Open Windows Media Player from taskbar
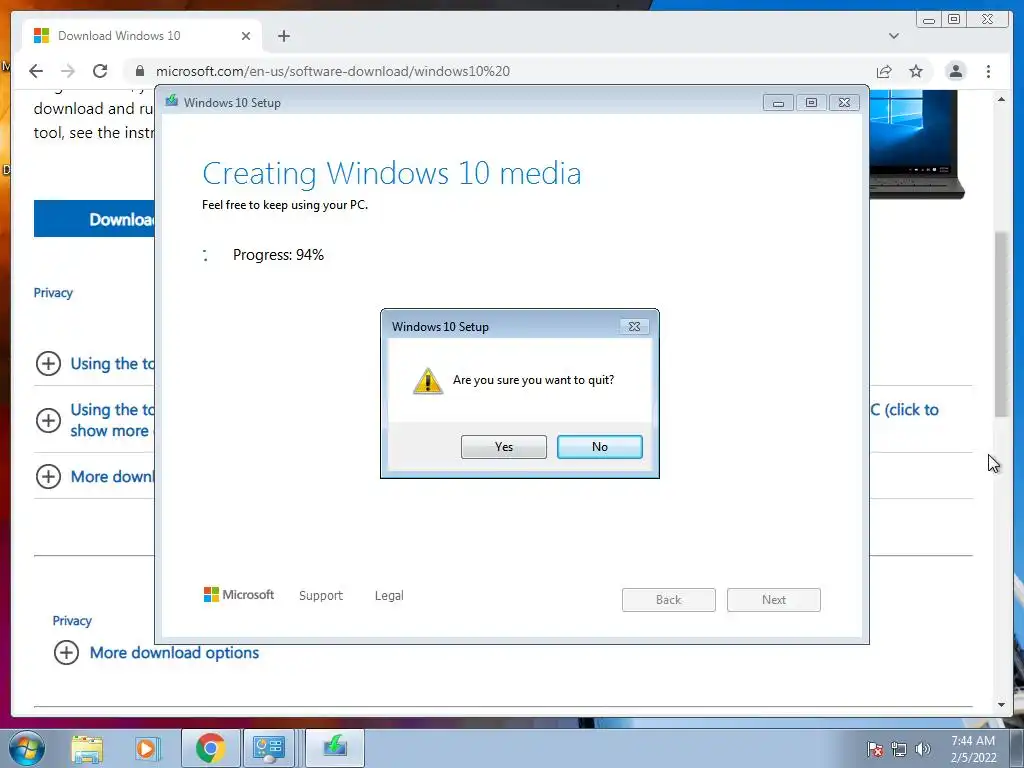 (147, 748)
